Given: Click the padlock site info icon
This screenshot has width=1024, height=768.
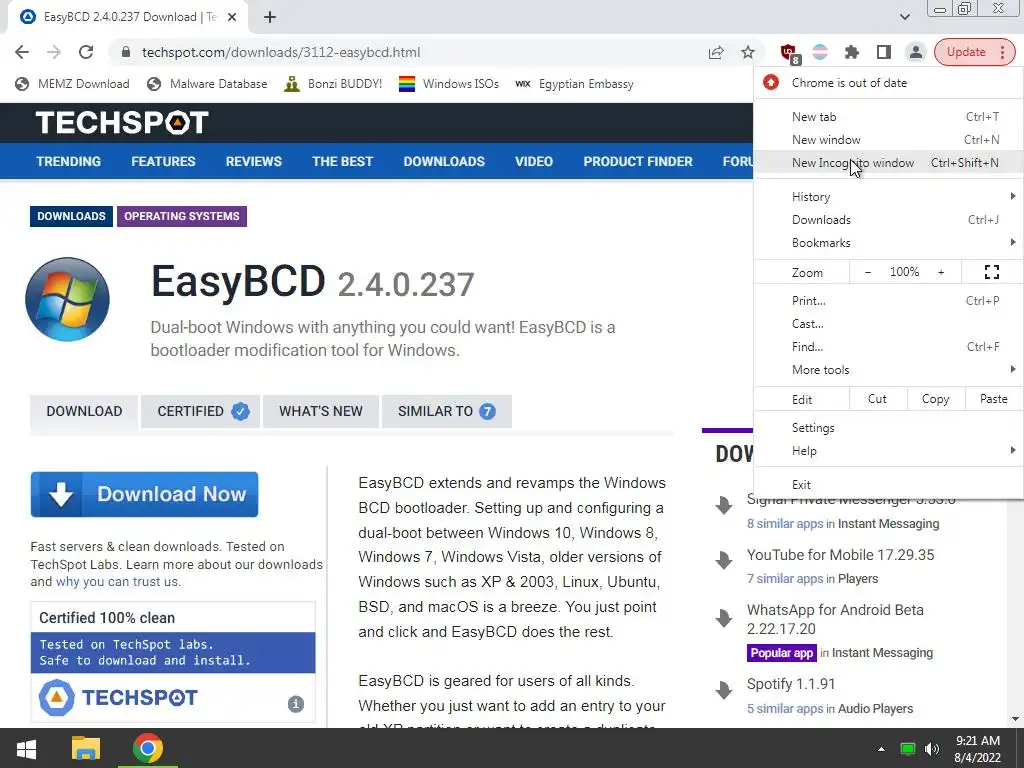Looking at the screenshot, I should coord(126,52).
